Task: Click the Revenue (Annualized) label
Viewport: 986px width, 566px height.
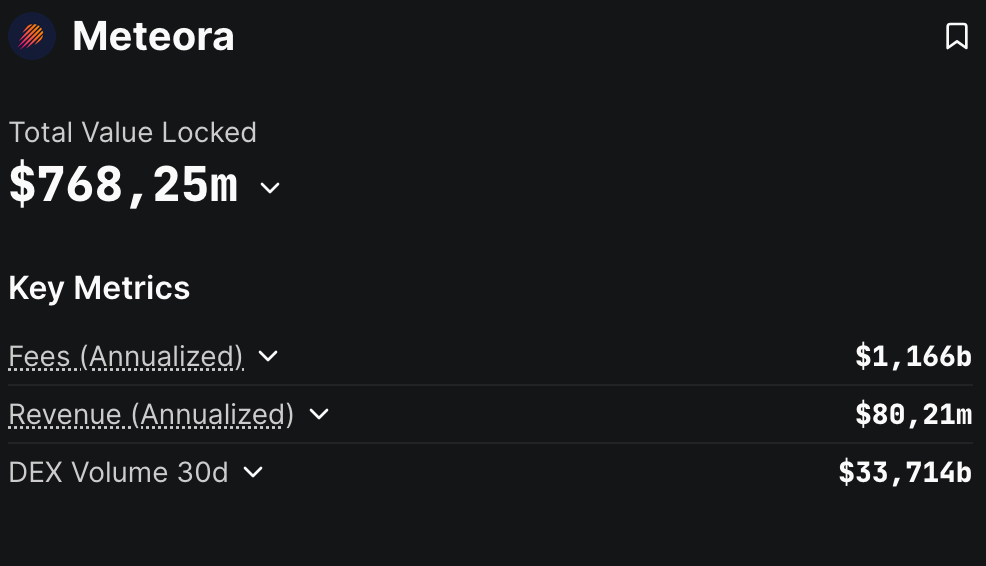Action: coord(151,414)
